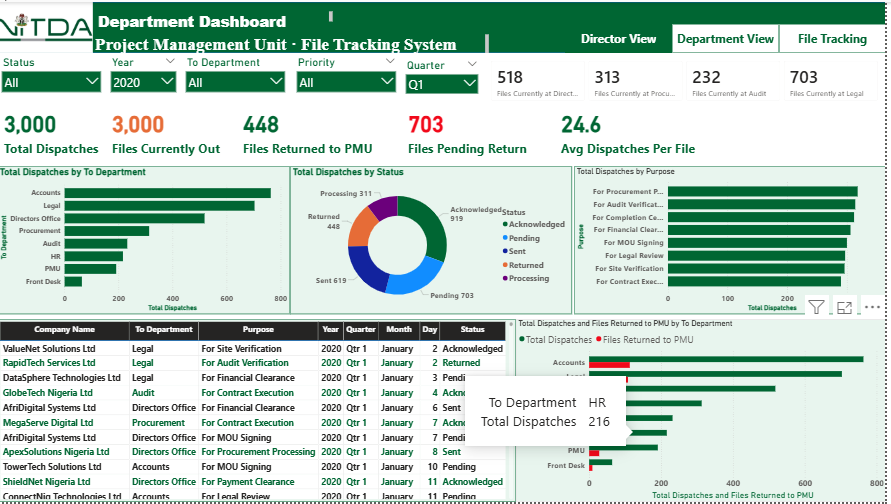
Task: Click the 703 Files Currently at Legal card
Action: (x=830, y=82)
